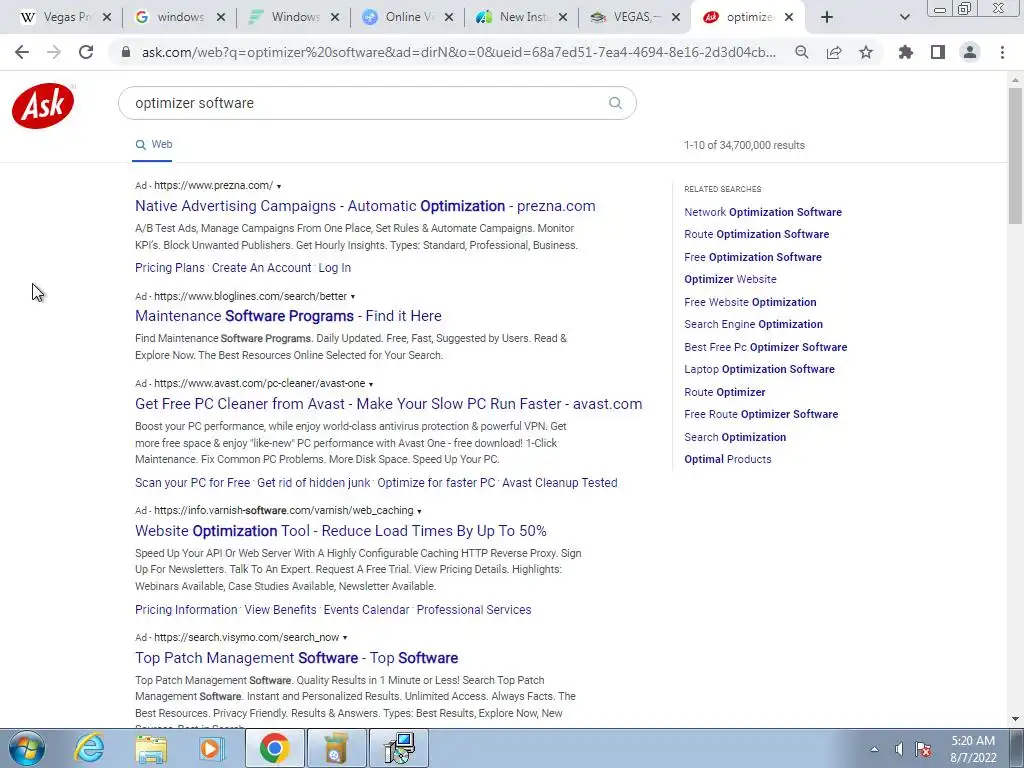Click the scrollbar down arrow
The image size is (1024, 768).
[x=1015, y=719]
